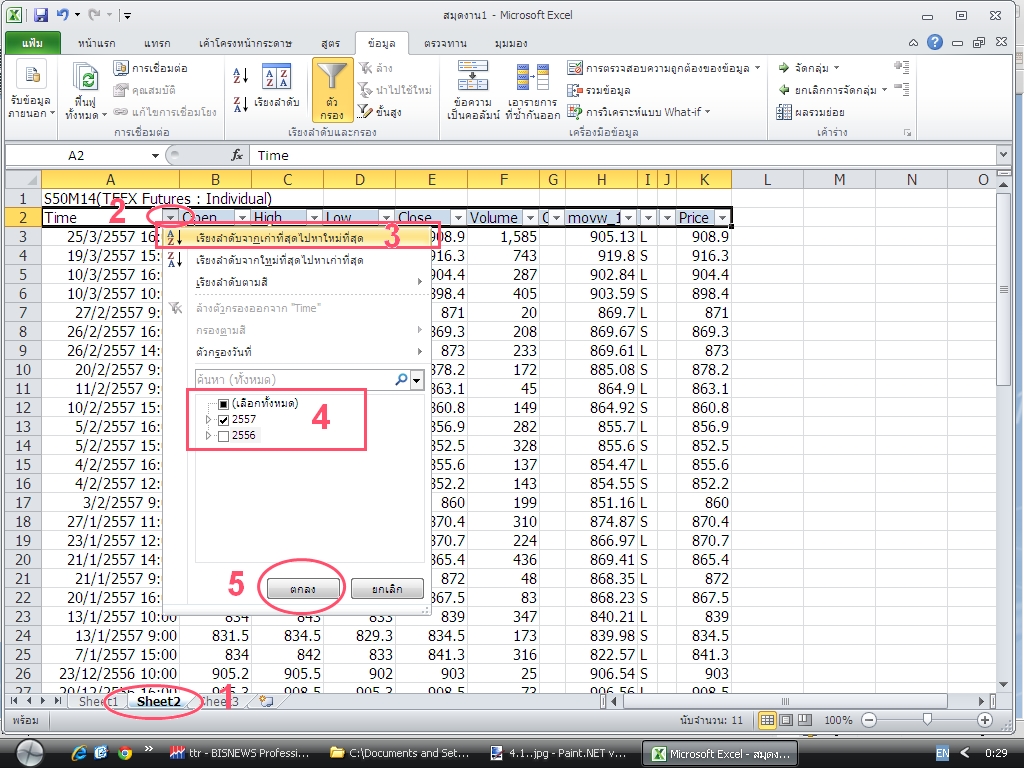Switch to the Insert ribbon tab
The height and width of the screenshot is (768, 1024).
[157, 43]
